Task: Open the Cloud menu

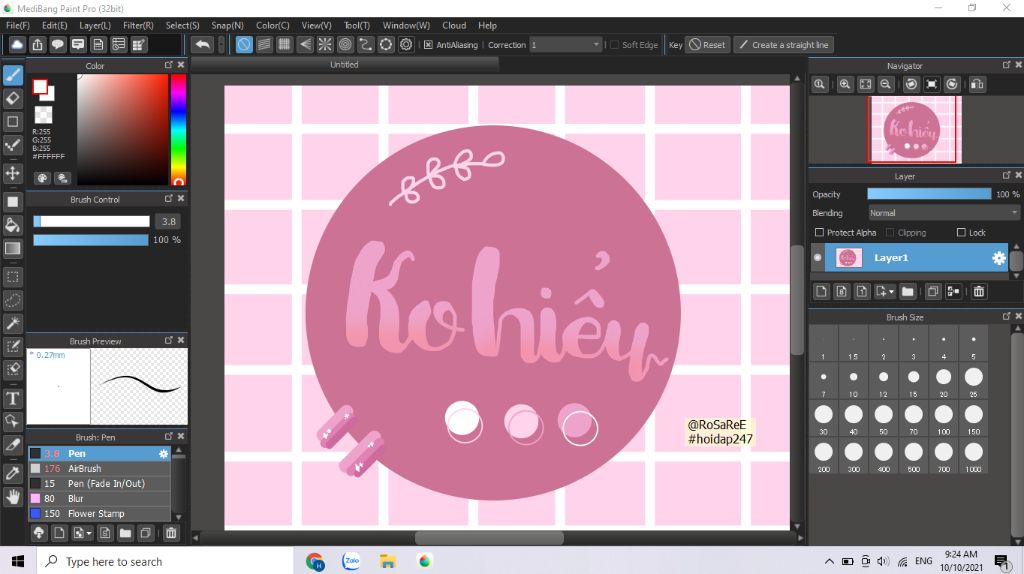Action: (x=454, y=25)
